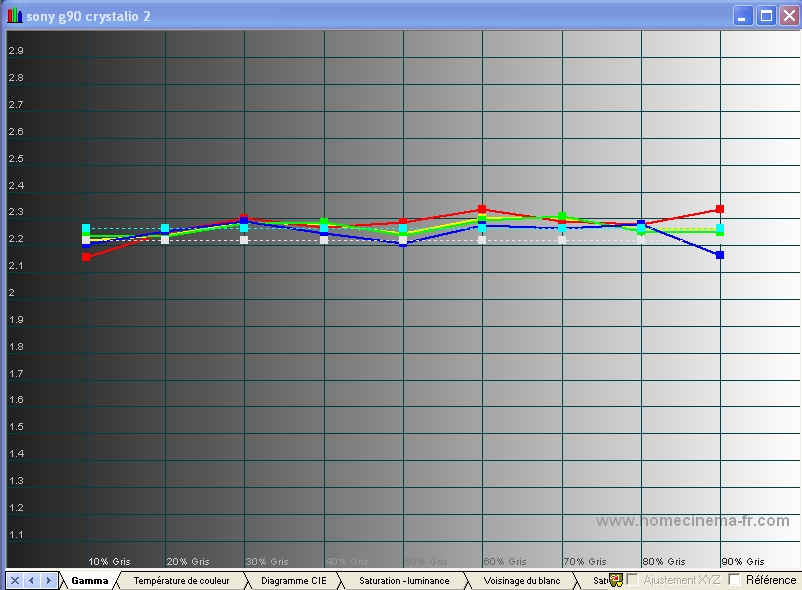Open the Température de couleur tab
Viewport: 802px width, 590px height.
pyautogui.click(x=181, y=581)
